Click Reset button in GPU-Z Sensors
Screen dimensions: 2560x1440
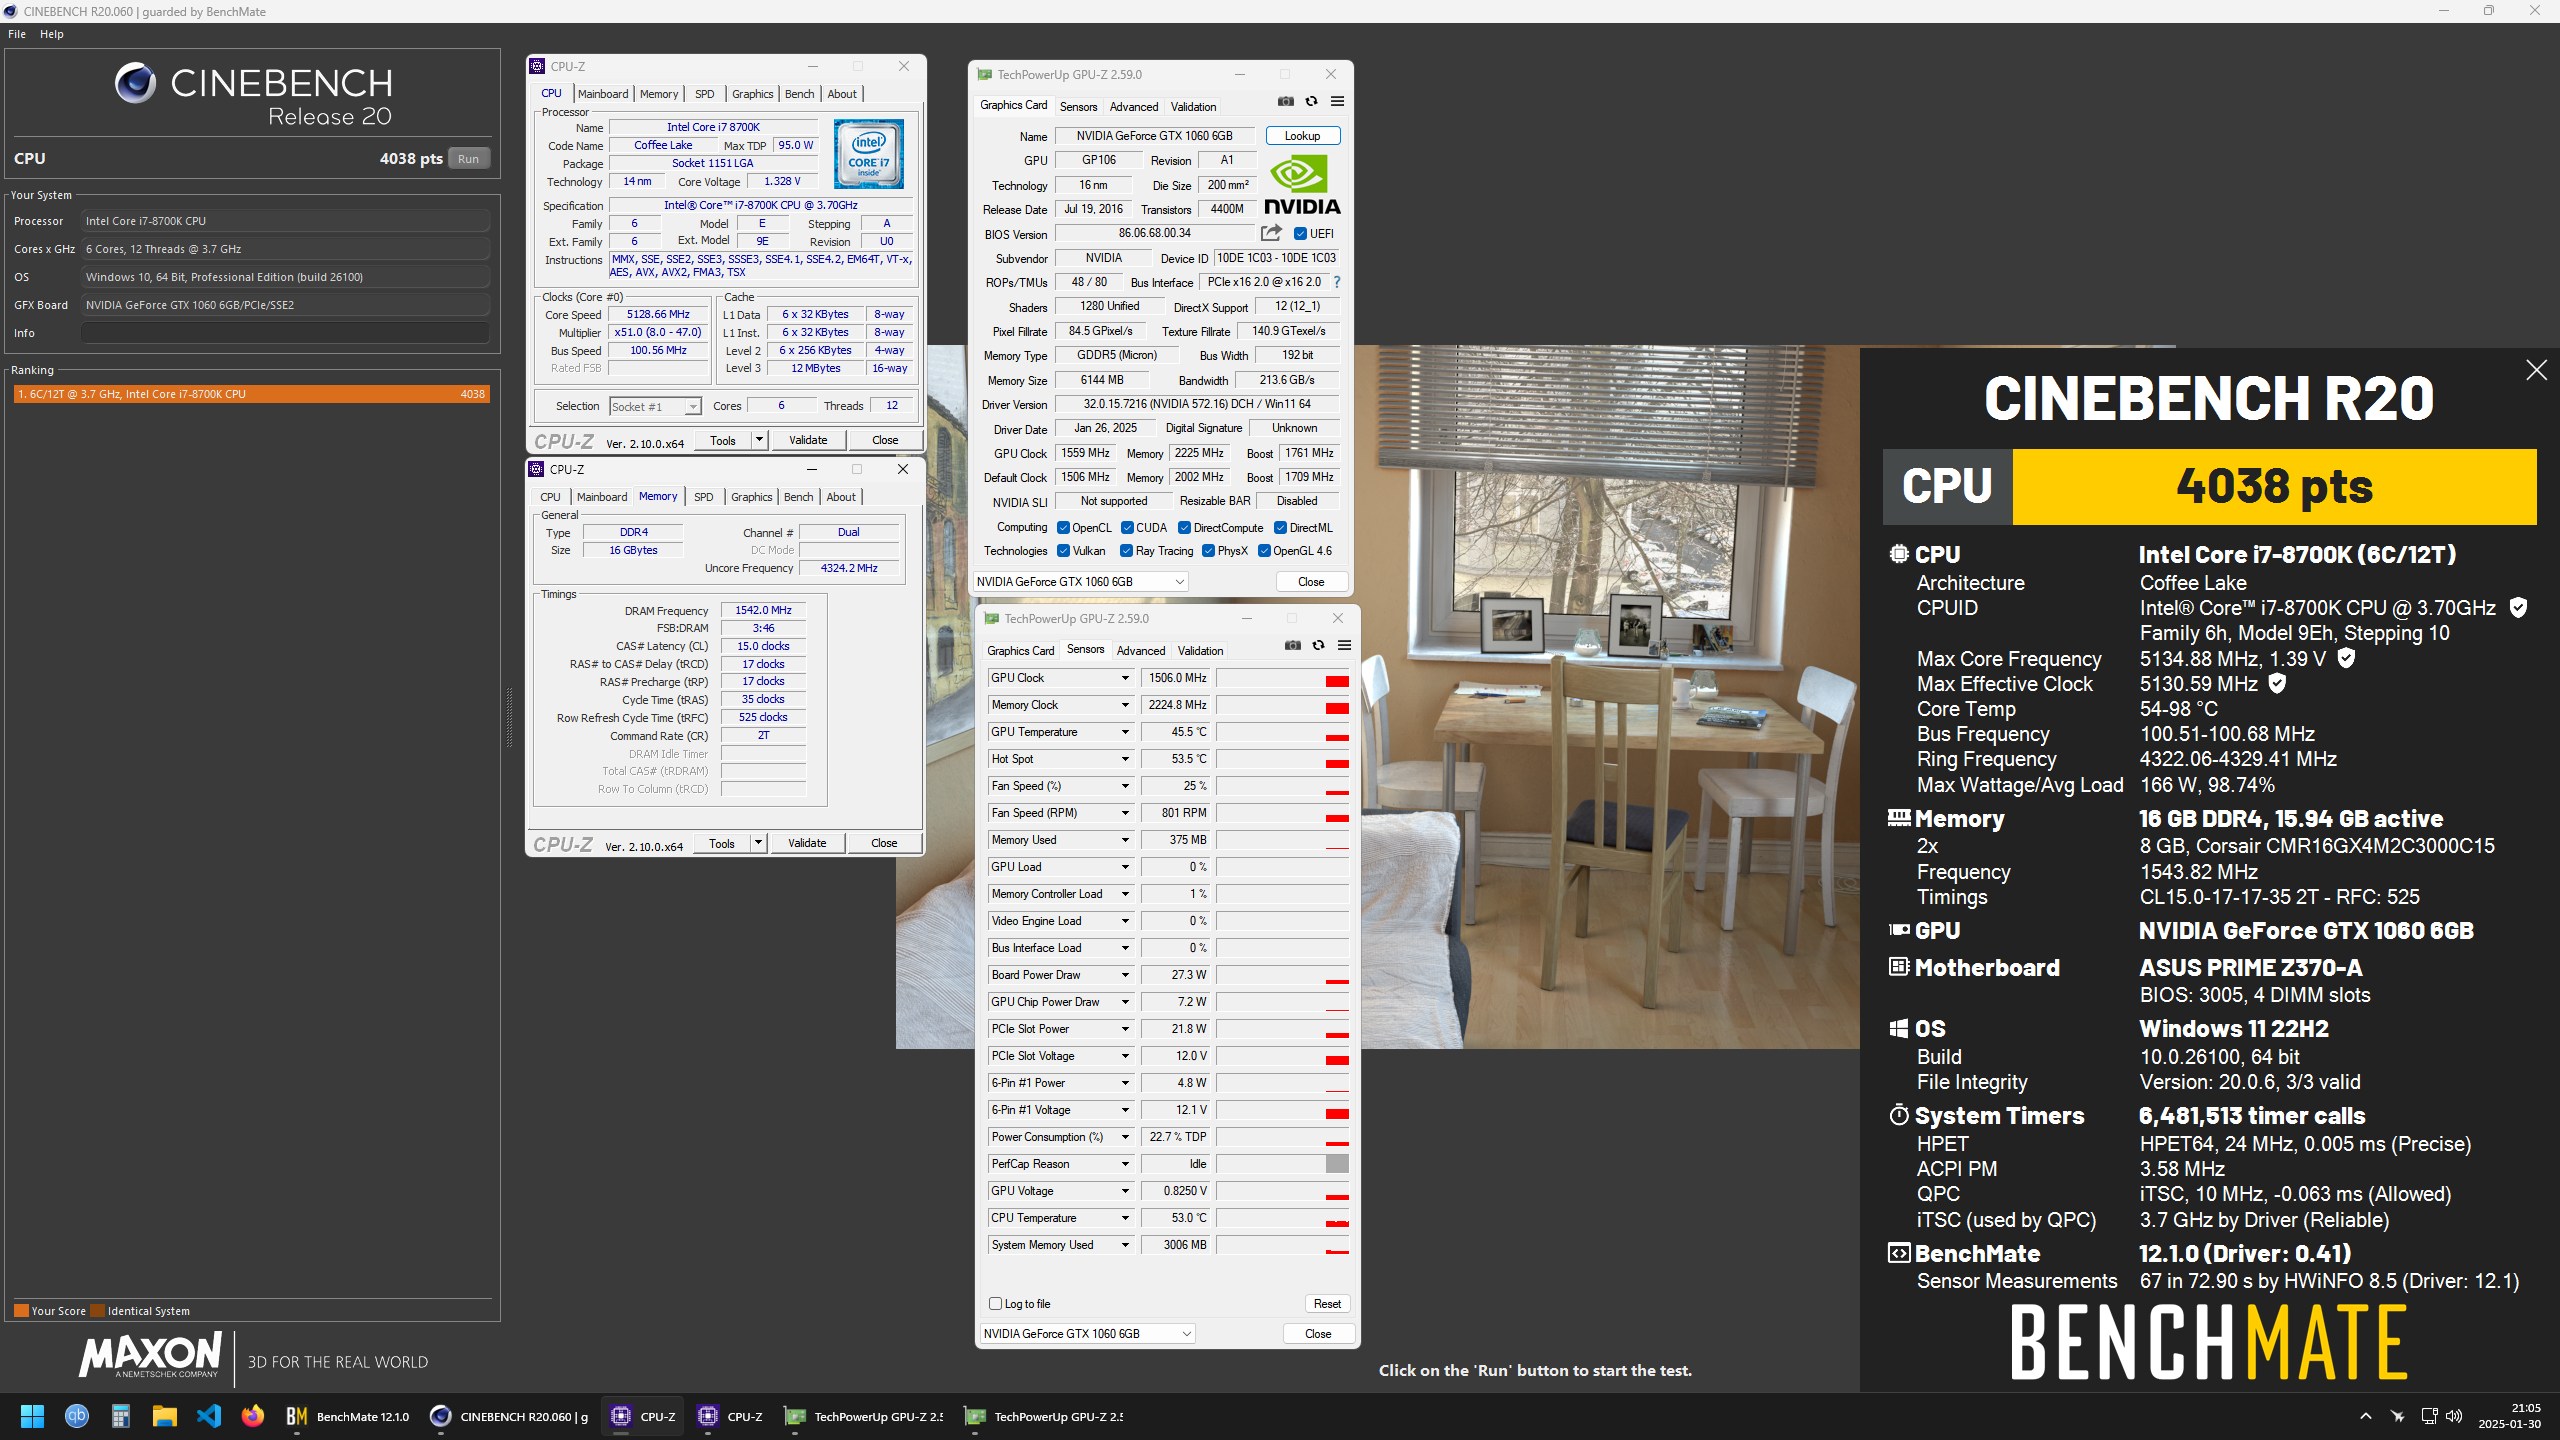point(1327,1303)
